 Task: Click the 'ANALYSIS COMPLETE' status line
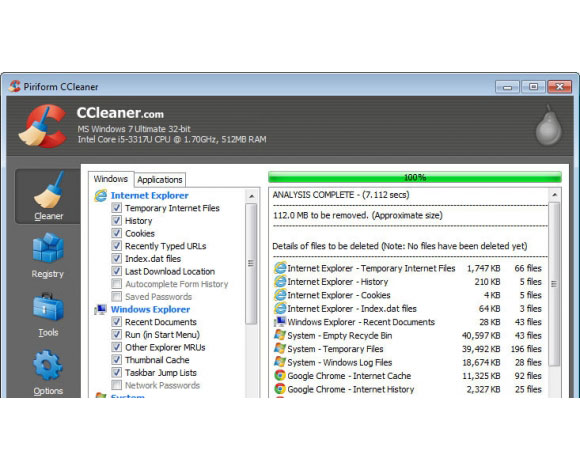tap(341, 195)
